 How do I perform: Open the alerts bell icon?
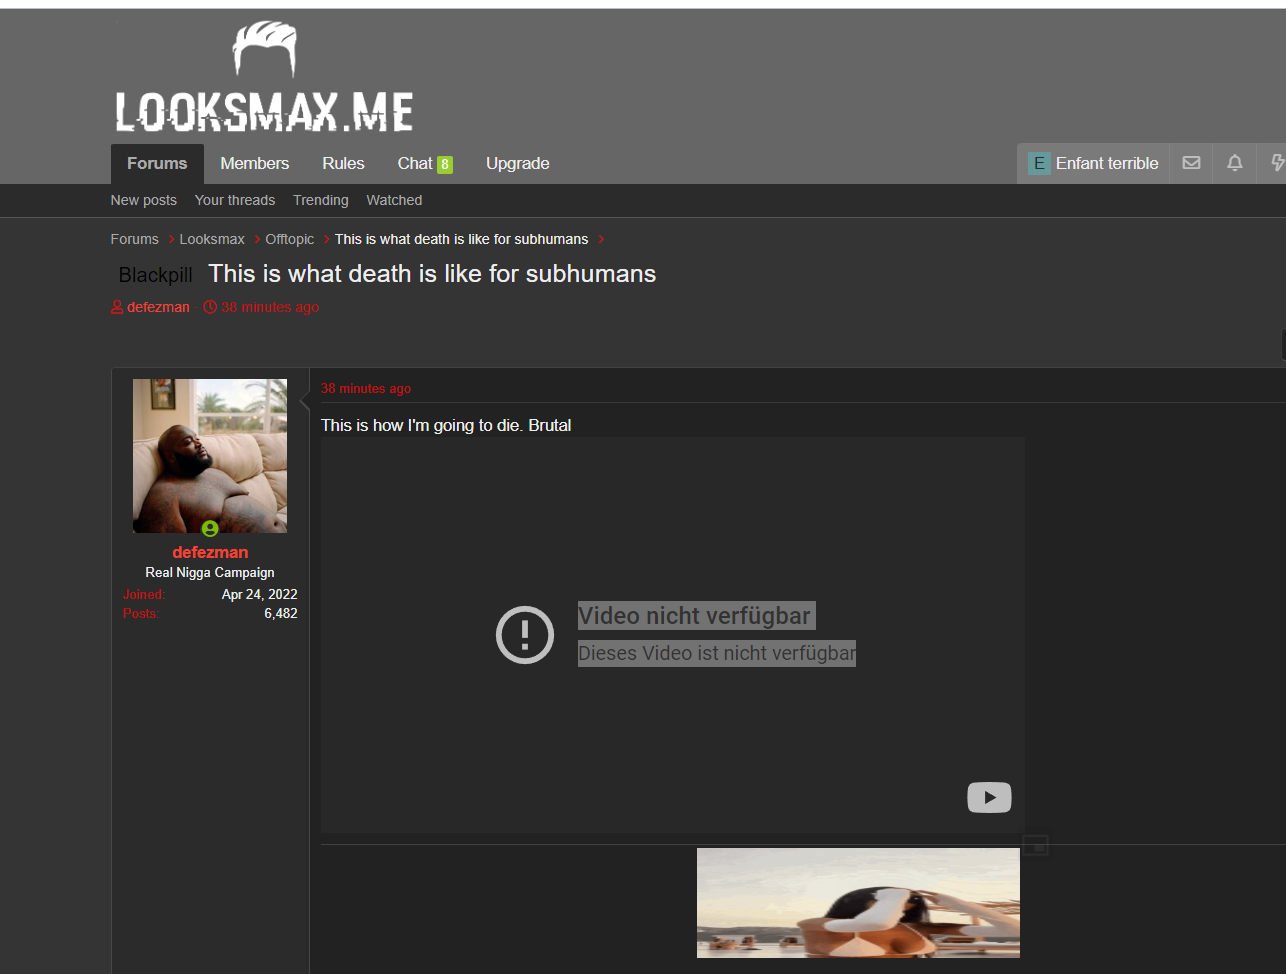1235,163
